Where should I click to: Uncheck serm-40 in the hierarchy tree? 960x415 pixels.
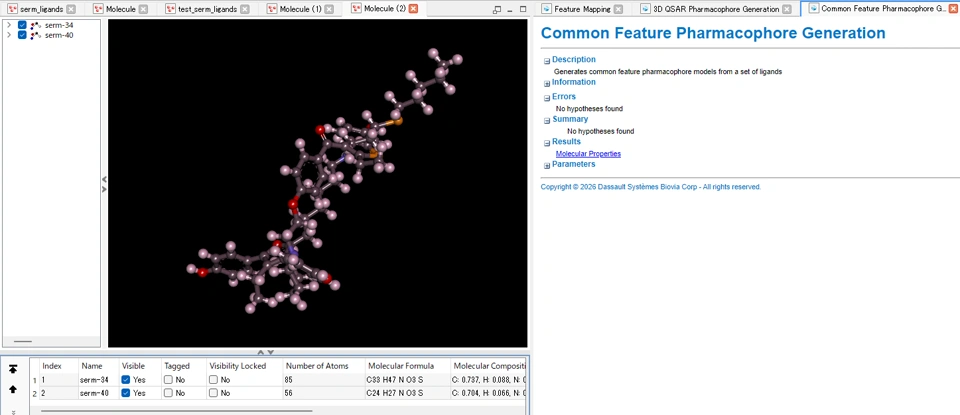(22, 35)
